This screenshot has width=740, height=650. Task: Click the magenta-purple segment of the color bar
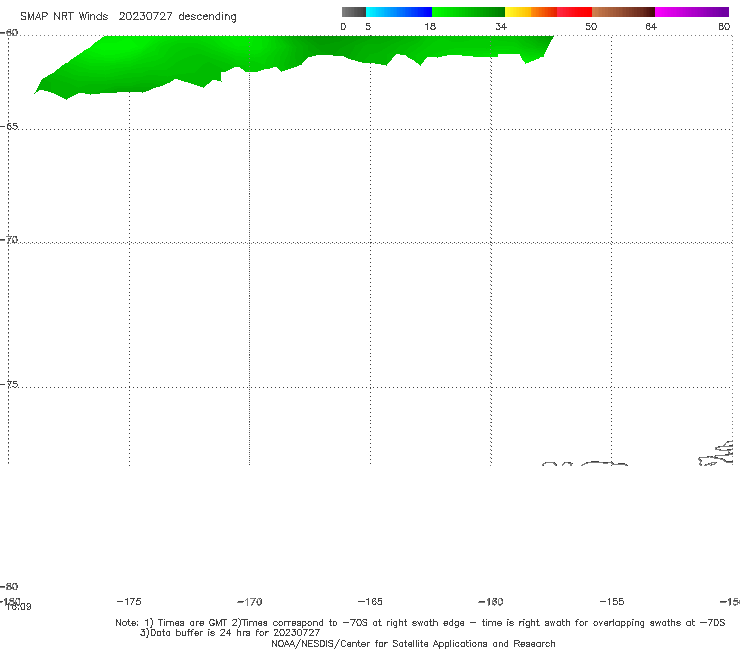pyautogui.click(x=692, y=12)
